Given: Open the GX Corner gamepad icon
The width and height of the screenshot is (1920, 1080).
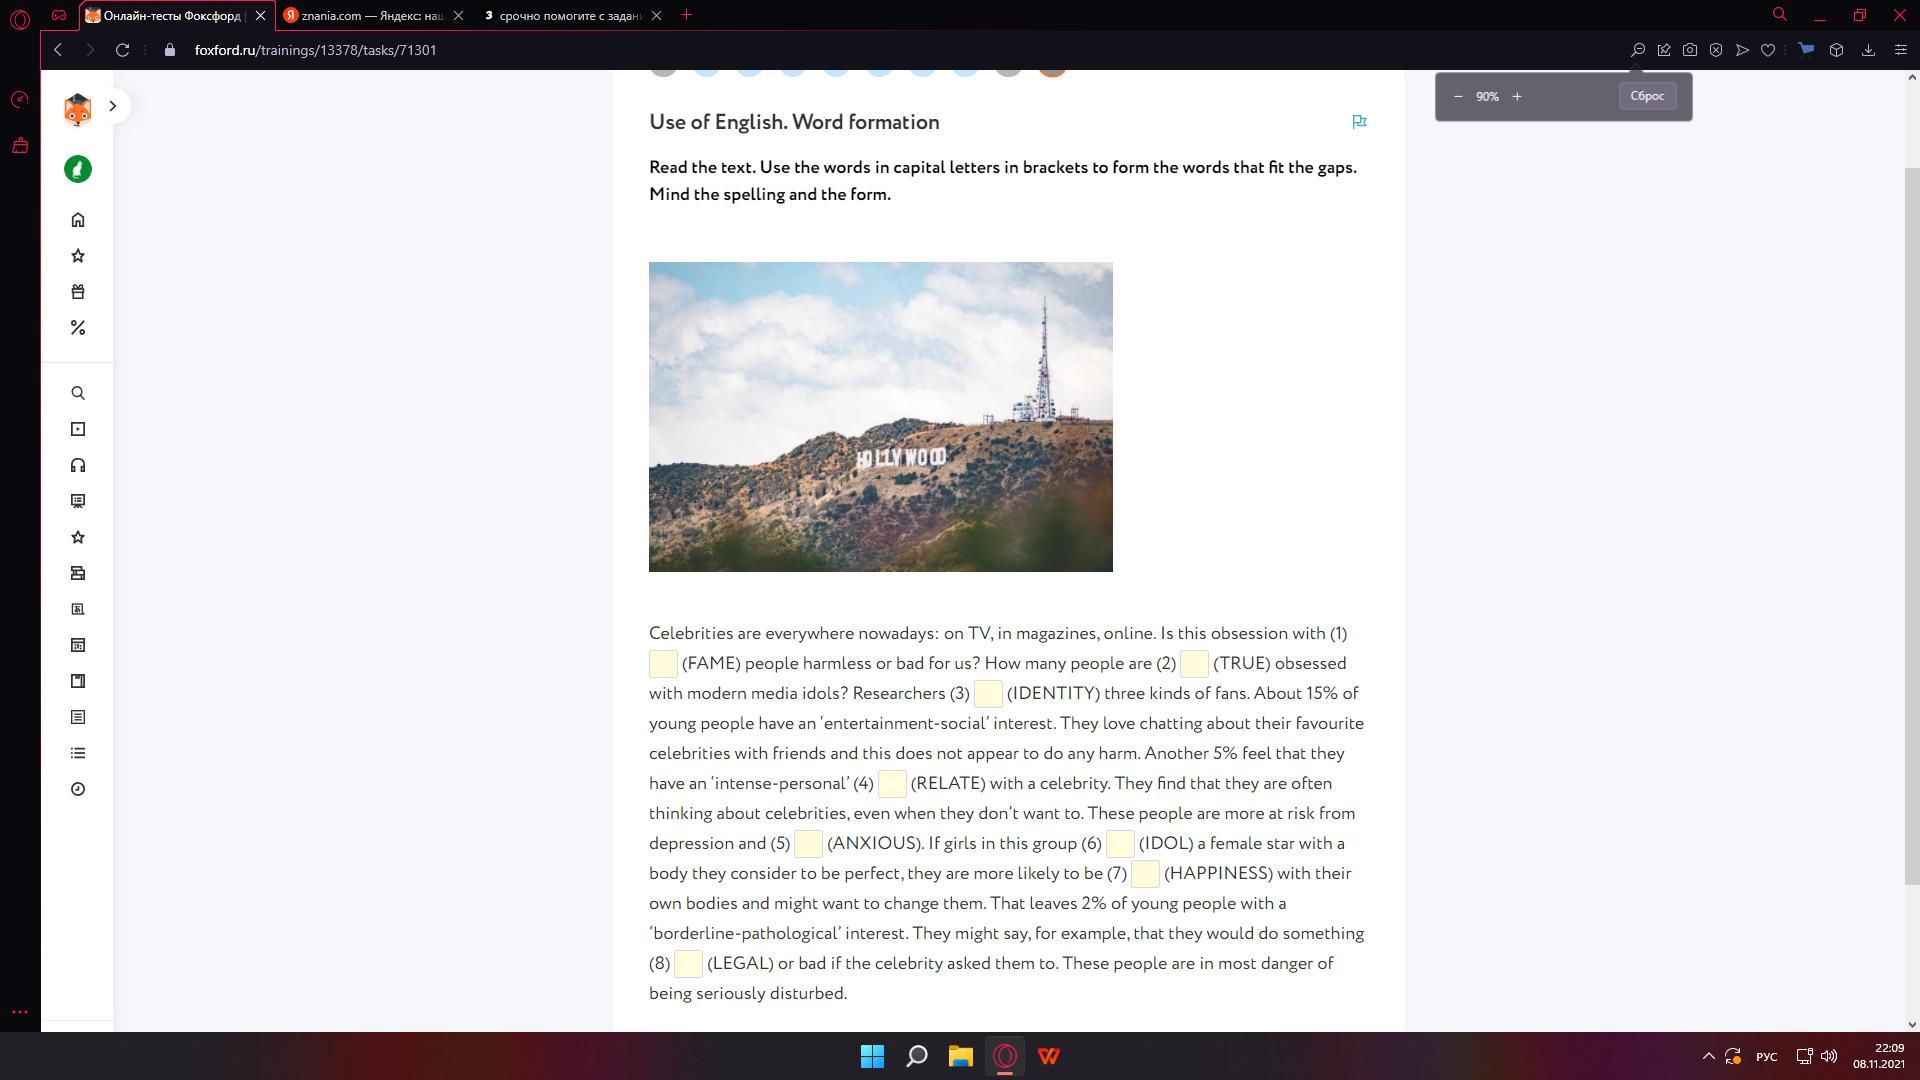Looking at the screenshot, I should click(x=59, y=15).
